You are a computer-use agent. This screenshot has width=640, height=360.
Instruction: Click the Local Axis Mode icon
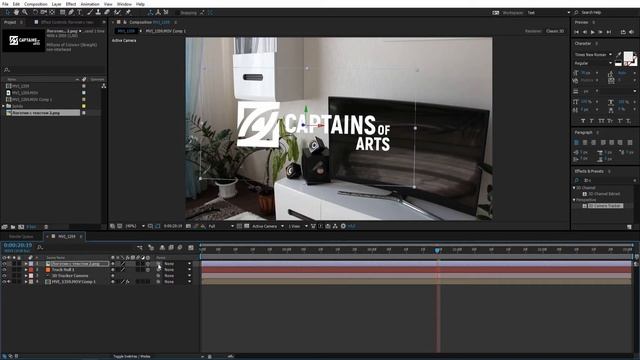tap(150, 13)
